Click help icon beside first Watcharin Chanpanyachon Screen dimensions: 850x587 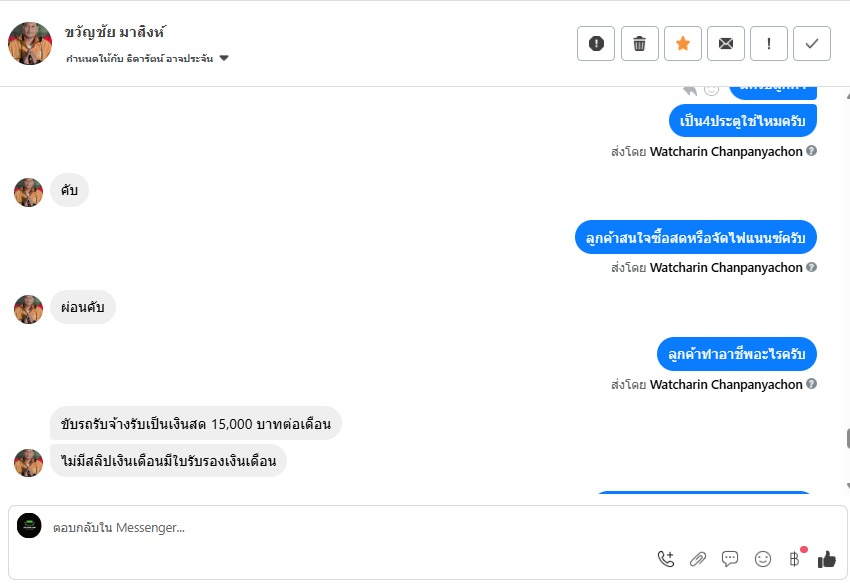(x=812, y=152)
